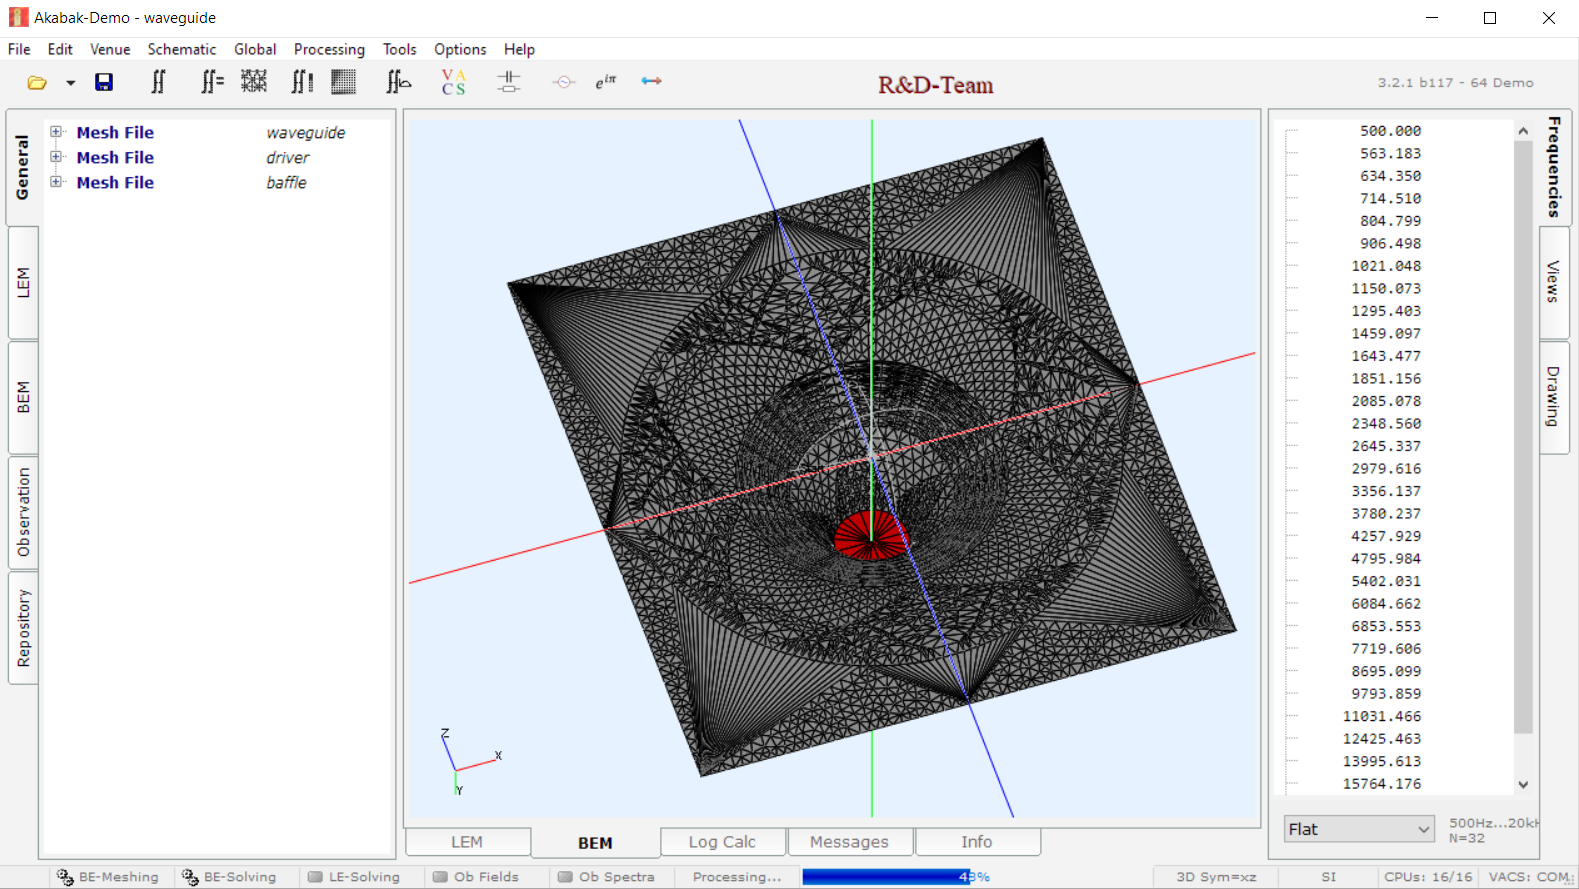Open the VACS viewer icon
Image resolution: width=1579 pixels, height=889 pixels.
point(454,82)
